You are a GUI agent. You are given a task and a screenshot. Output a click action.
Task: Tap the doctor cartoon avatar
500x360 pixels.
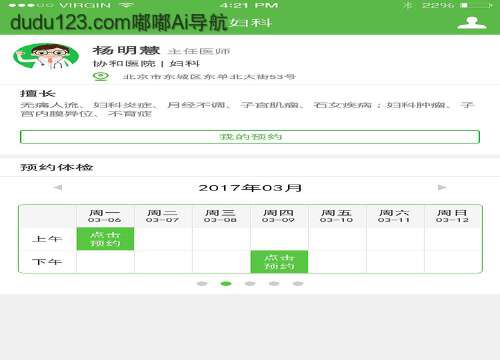[46, 56]
